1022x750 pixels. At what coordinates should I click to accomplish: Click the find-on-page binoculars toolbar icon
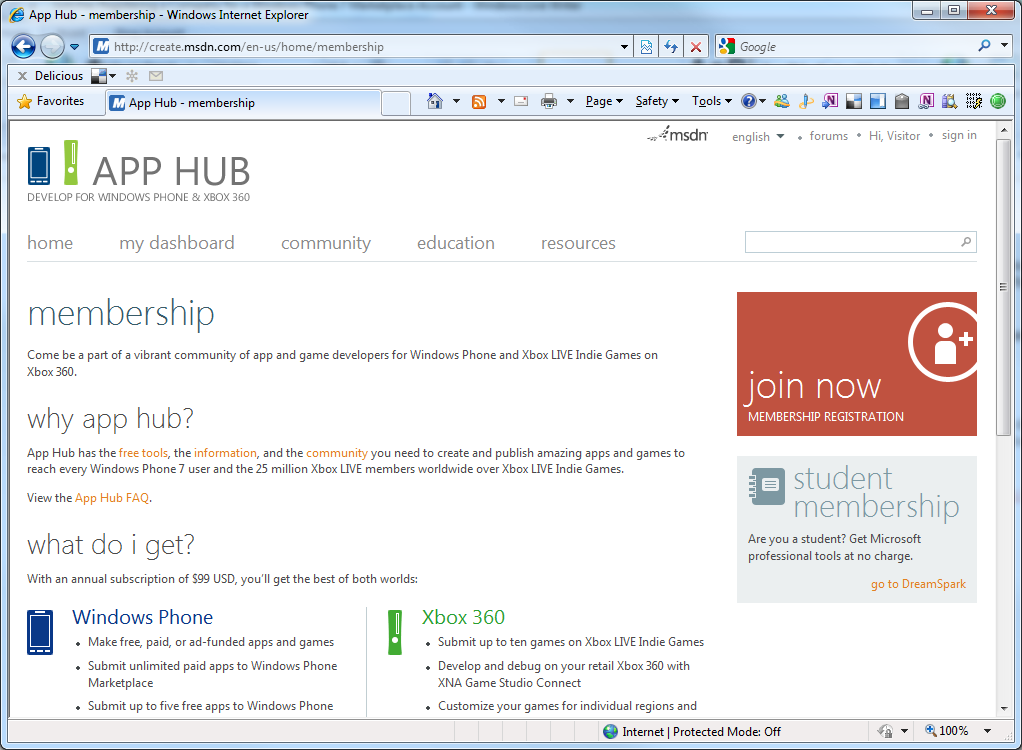tap(950, 101)
